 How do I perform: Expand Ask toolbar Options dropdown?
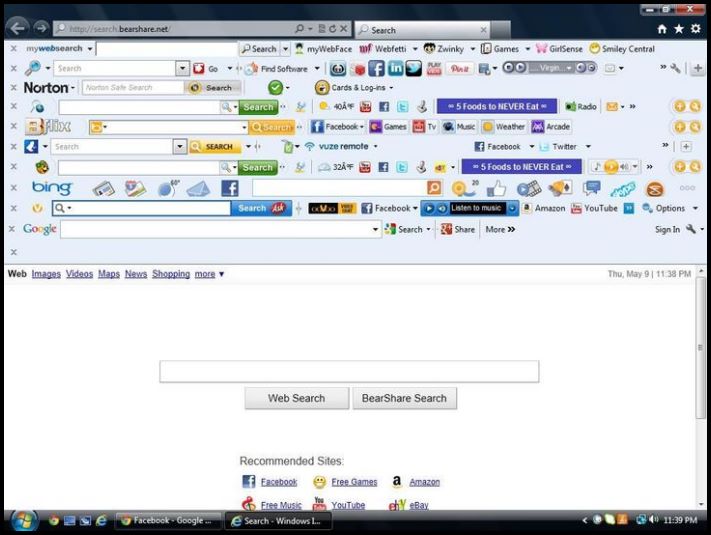[695, 208]
